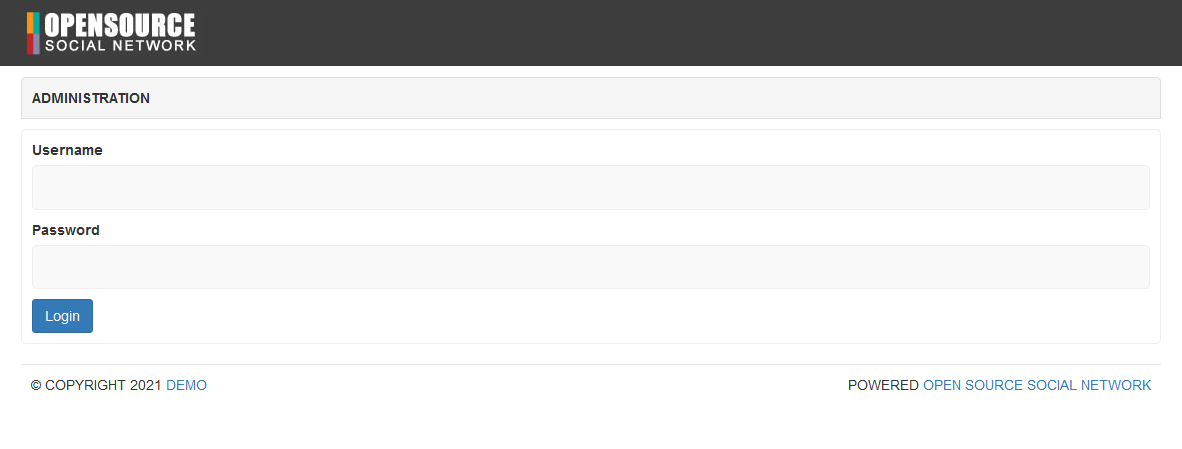
Task: Click the SOCIAL NETWORK logo subtitle
Action: (x=120, y=46)
